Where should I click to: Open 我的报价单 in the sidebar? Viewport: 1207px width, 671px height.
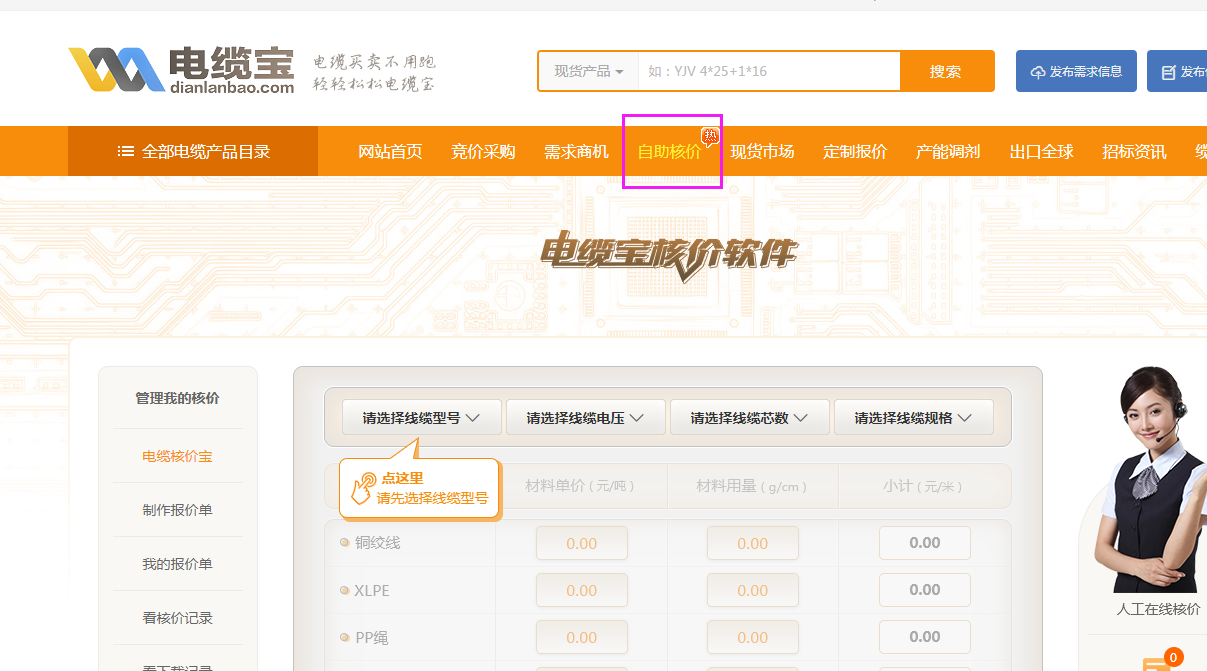coord(177,564)
